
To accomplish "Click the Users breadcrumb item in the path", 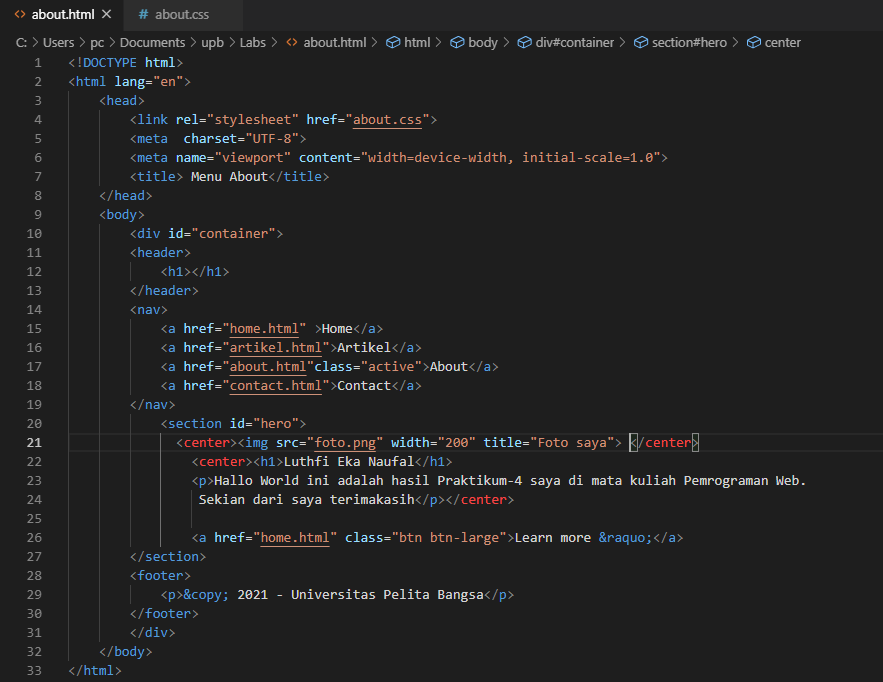I will click(x=58, y=42).
